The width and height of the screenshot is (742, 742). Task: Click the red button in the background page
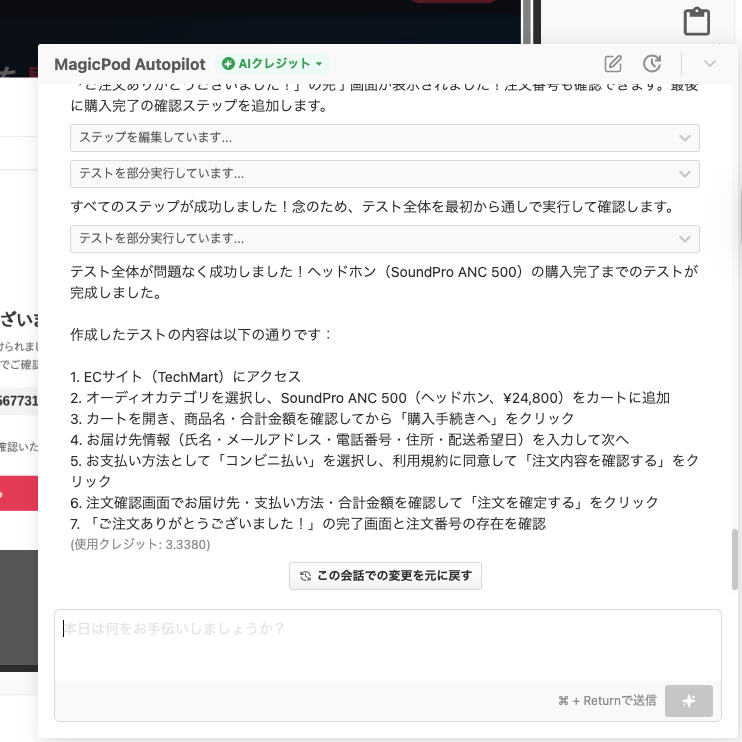(19, 493)
